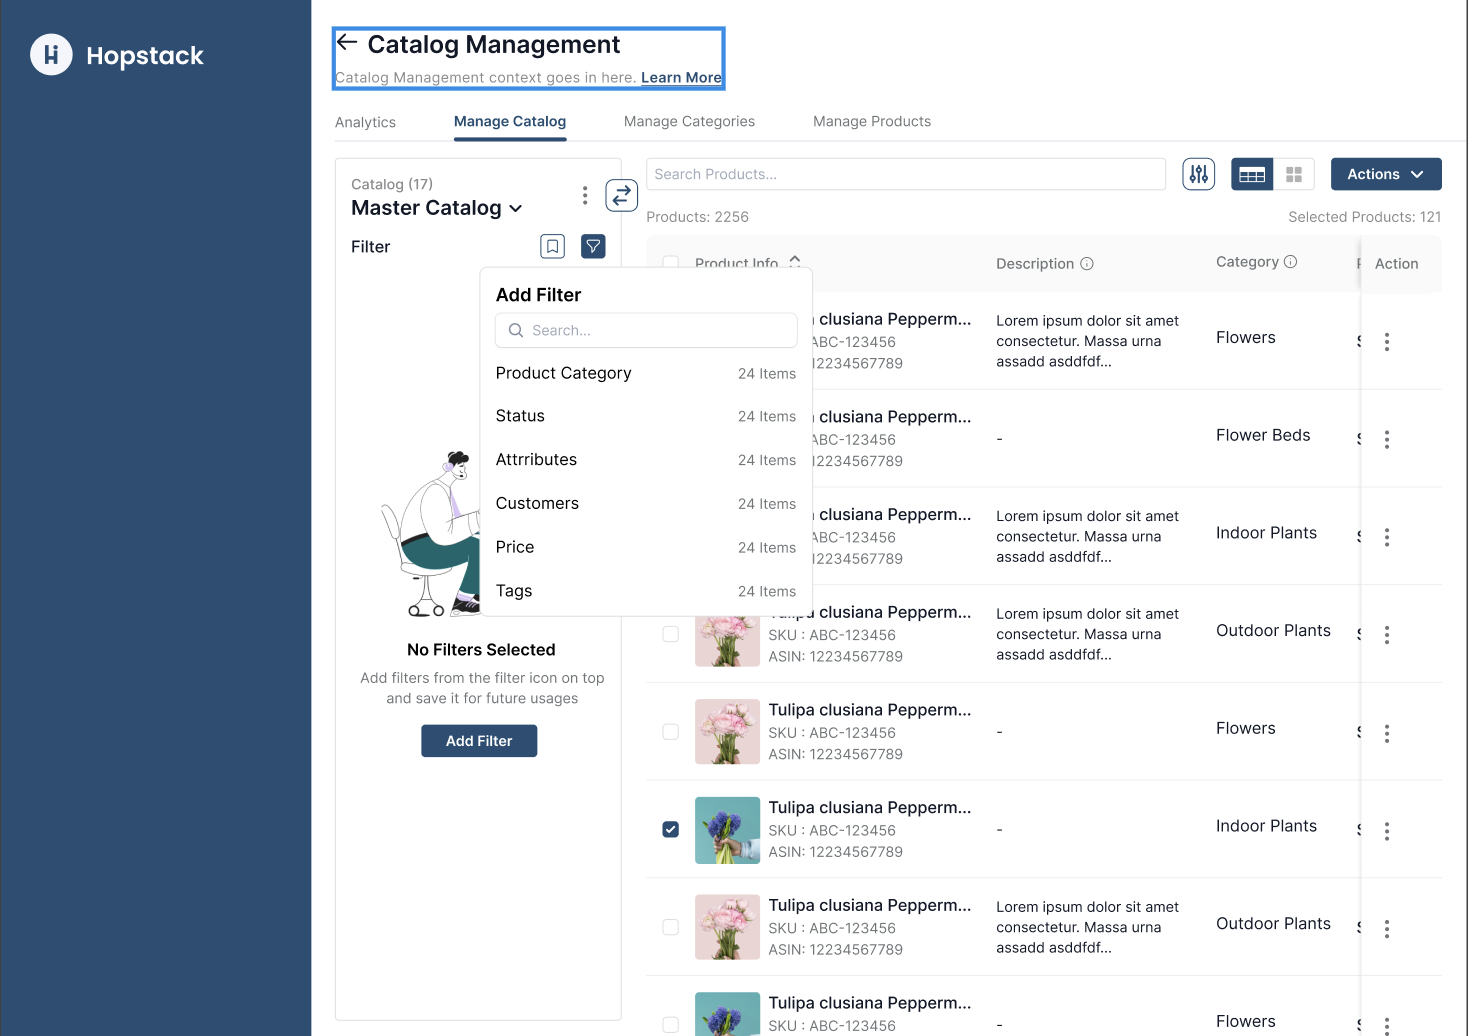Sort by the Product Info column arrow

(x=795, y=261)
